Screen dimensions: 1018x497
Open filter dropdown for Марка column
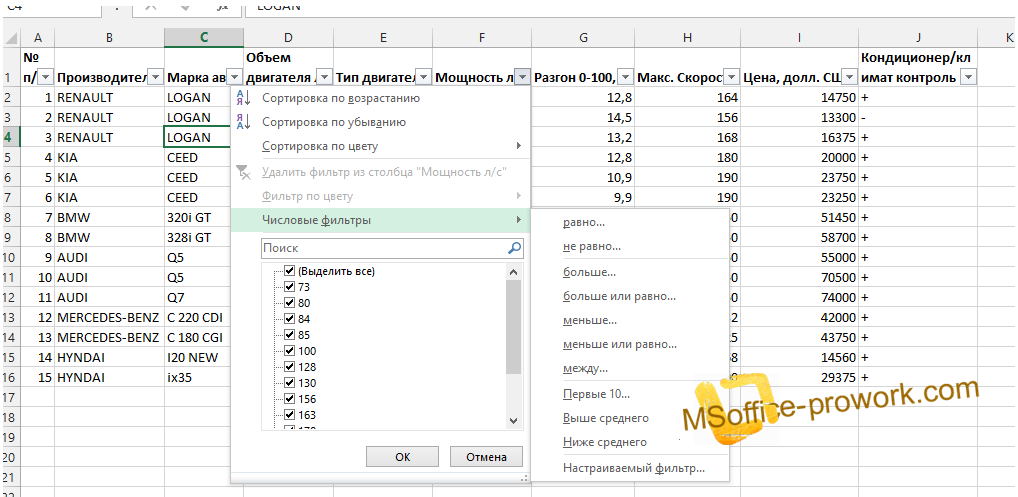(x=235, y=78)
